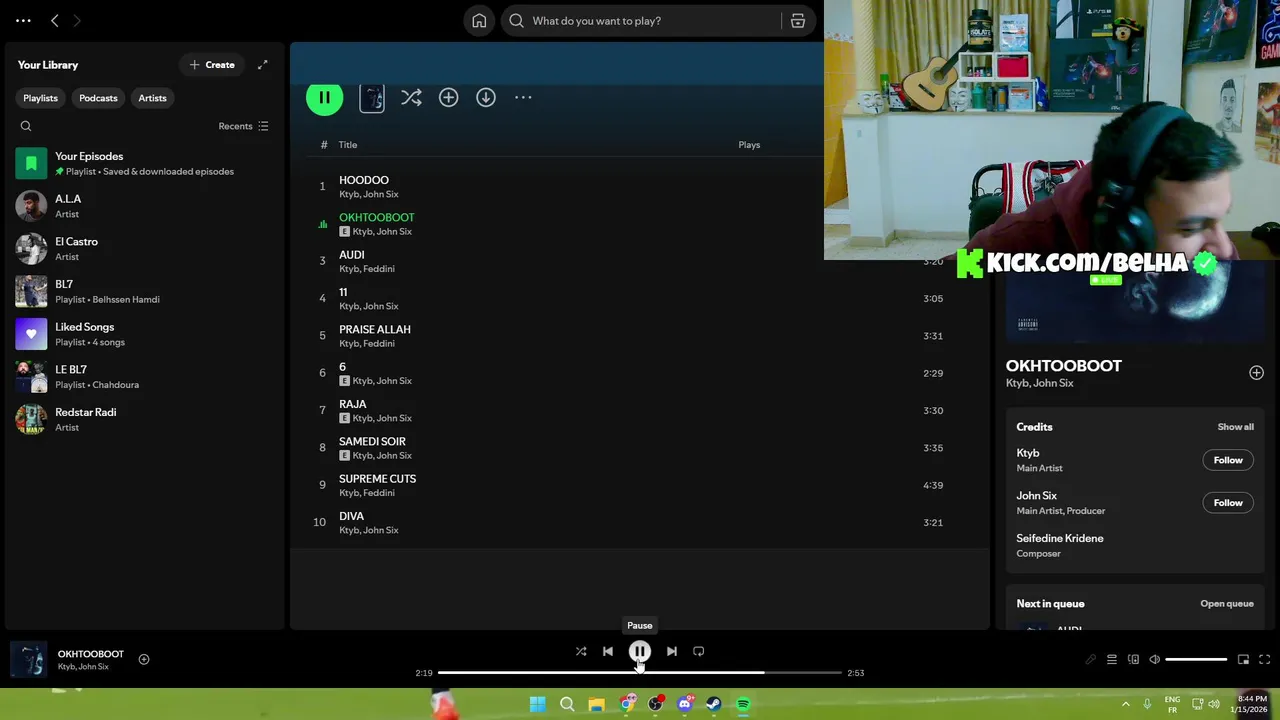1280x720 pixels.
Task: Open the three-dots app menu
Action: point(23,20)
